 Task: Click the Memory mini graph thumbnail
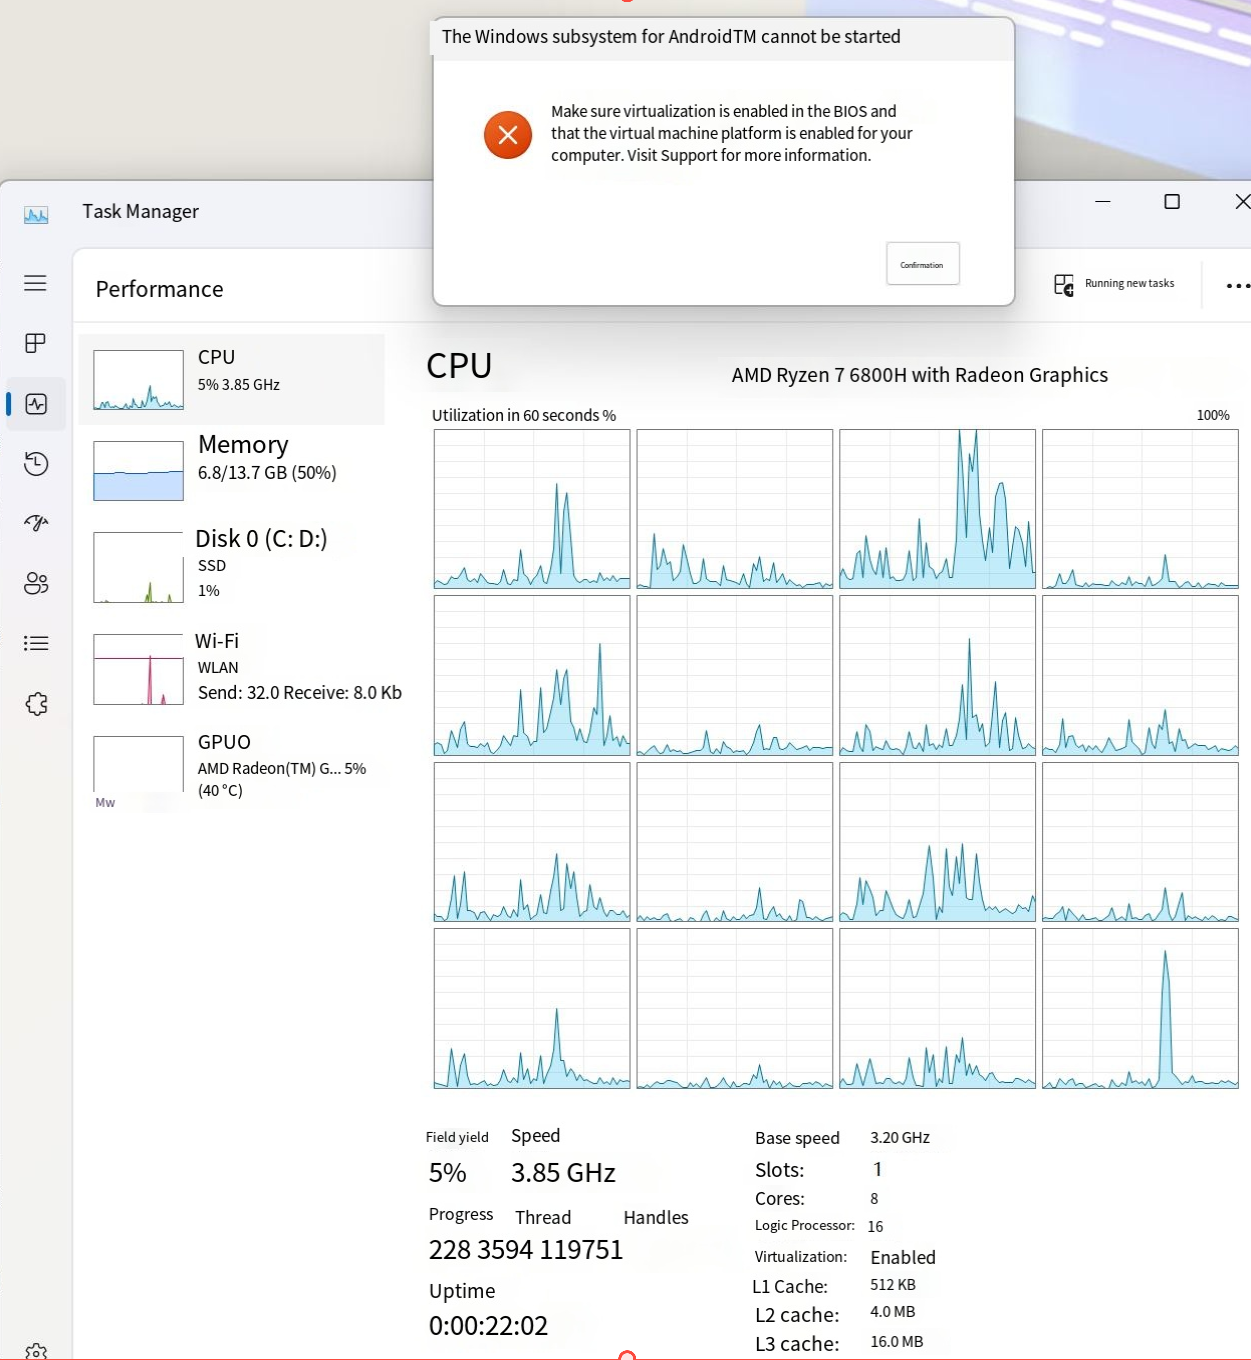pyautogui.click(x=138, y=471)
